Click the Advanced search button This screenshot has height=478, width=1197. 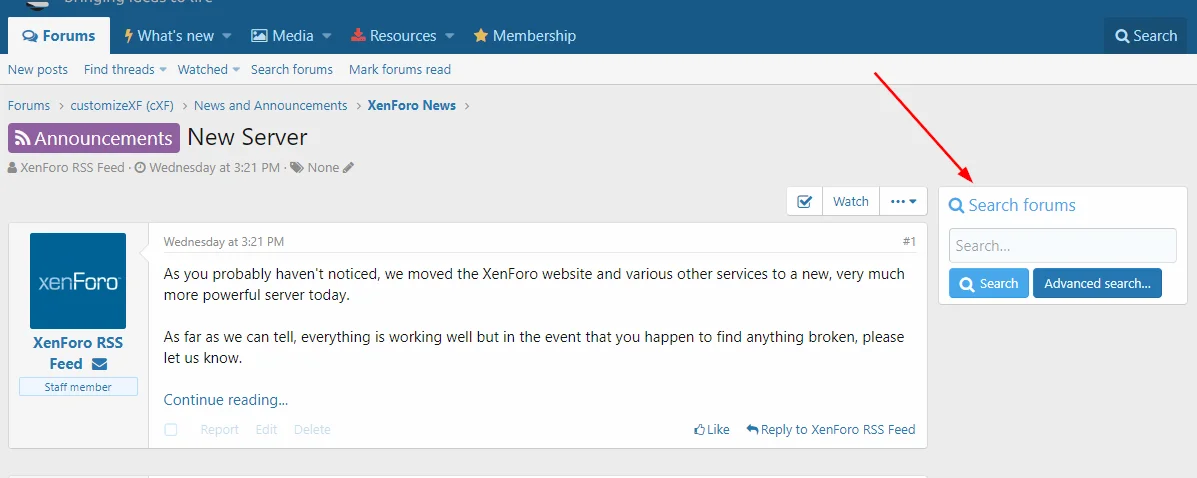1097,284
